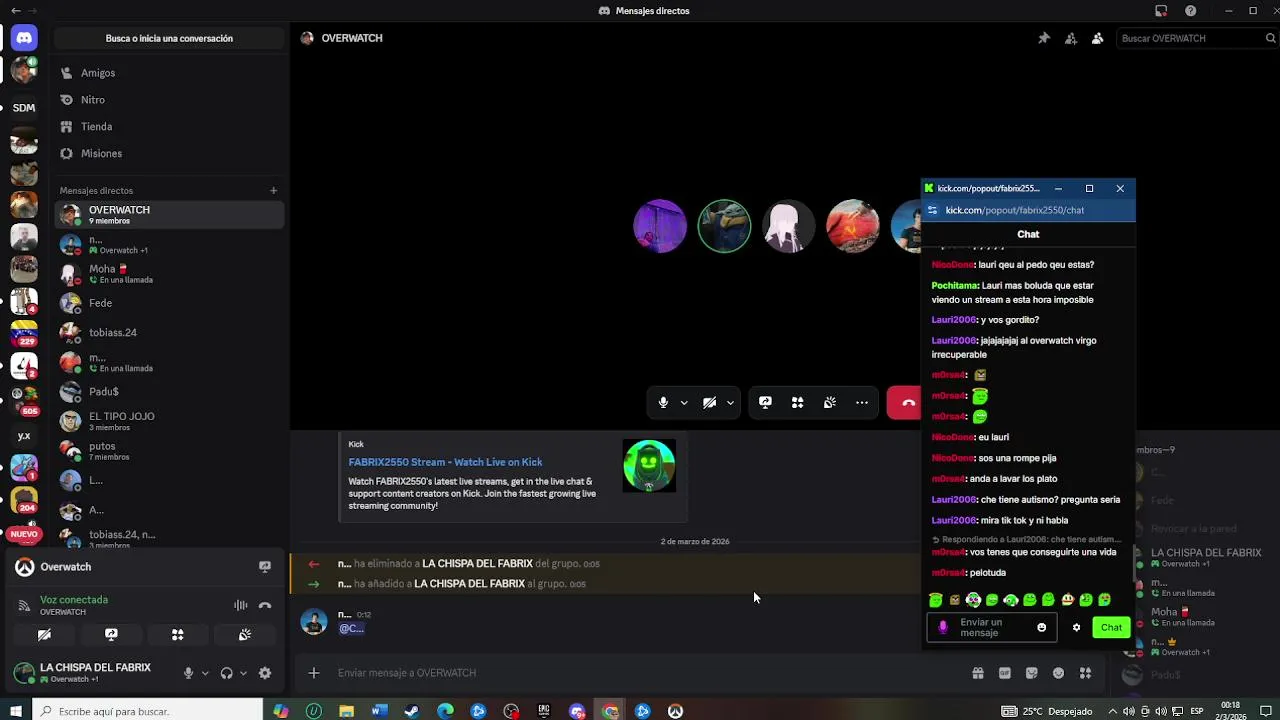The height and width of the screenshot is (720, 1280).
Task: Open FABRIX2550 Stream Kick link
Action: pyautogui.click(x=445, y=462)
